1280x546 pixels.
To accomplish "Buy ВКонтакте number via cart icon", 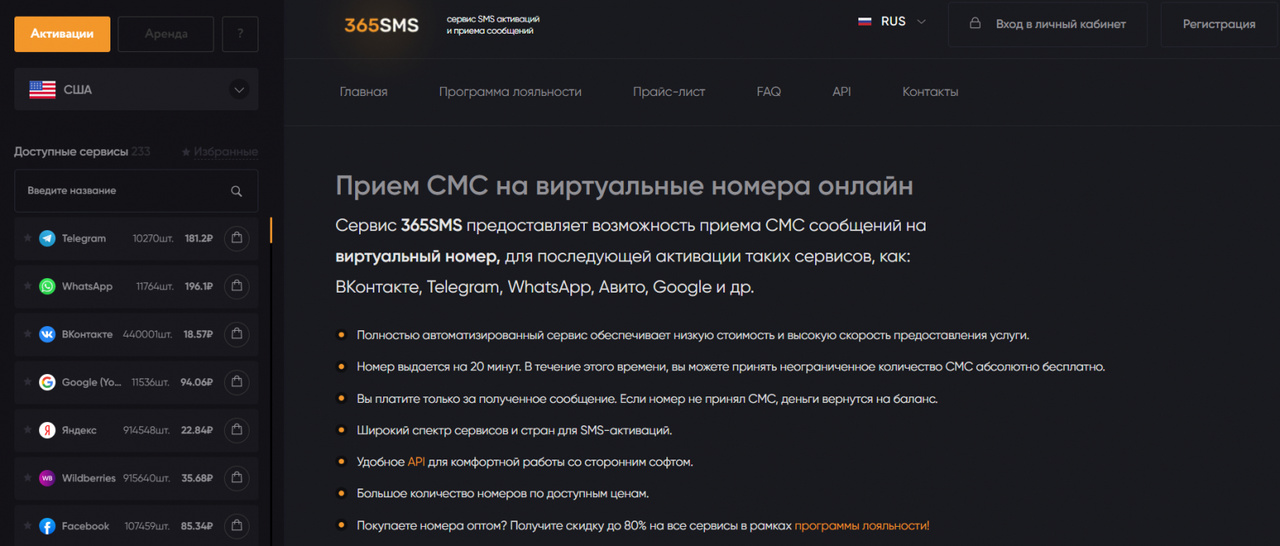I will (236, 334).
